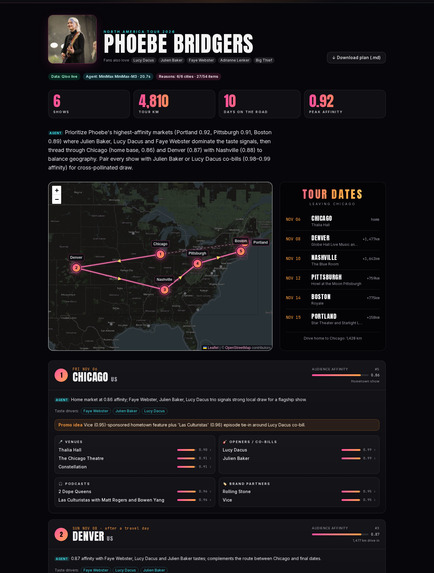Select Nov 15 Portland in Tour Dates

tap(332, 319)
